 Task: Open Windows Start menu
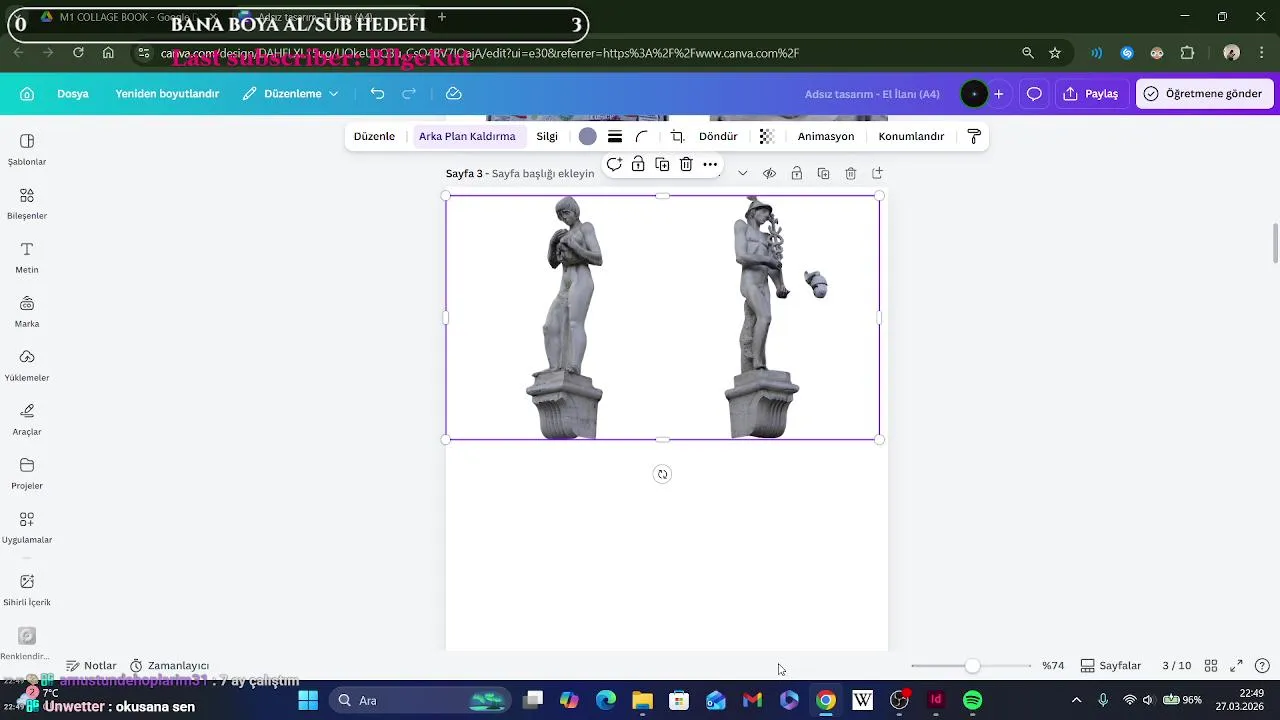point(308,700)
